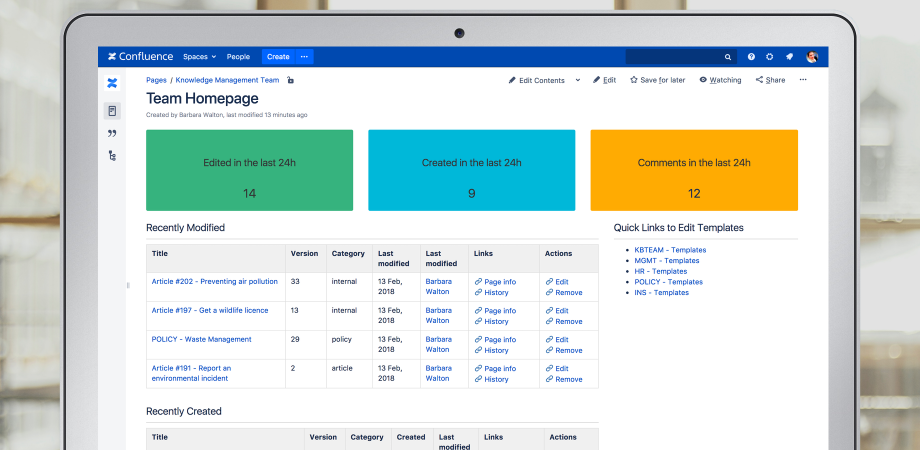
Task: Click the Pages breadcrumb link
Action: (156, 80)
